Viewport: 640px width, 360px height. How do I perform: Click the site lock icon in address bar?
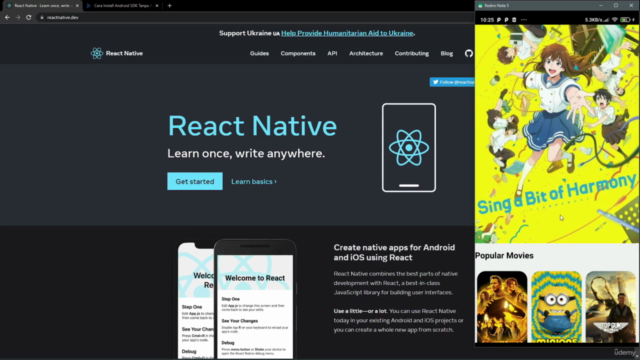42,18
